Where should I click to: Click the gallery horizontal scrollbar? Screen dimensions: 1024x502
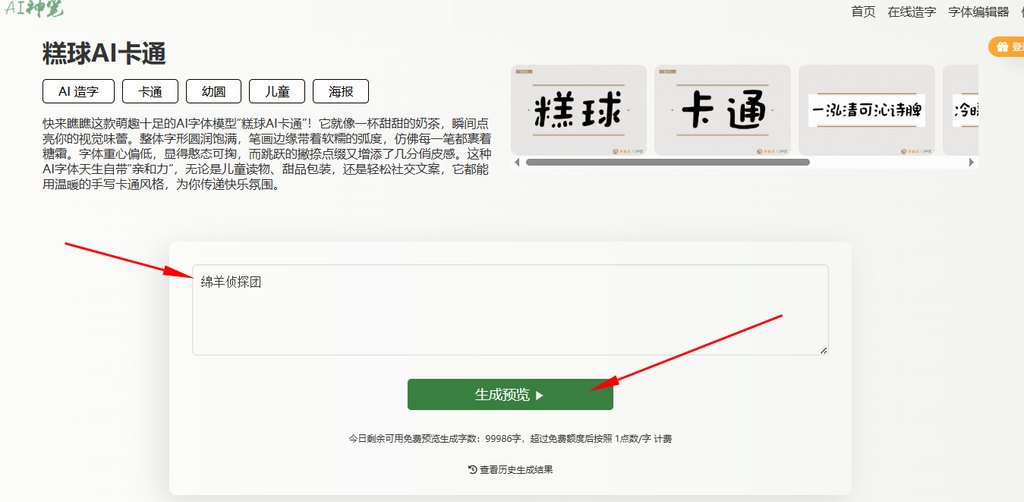pos(668,162)
